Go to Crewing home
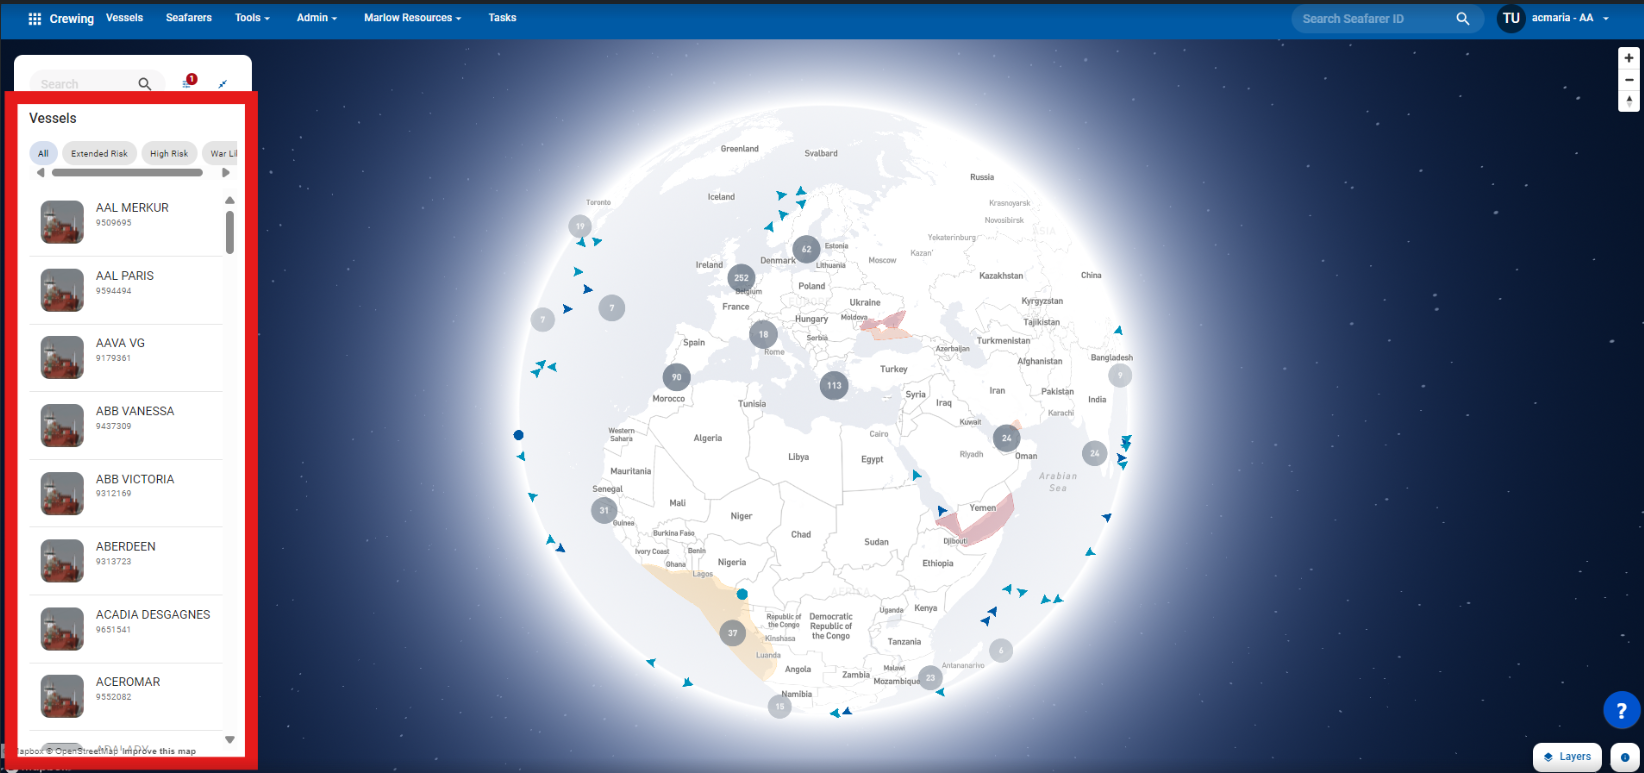This screenshot has width=1644, height=773. (72, 19)
